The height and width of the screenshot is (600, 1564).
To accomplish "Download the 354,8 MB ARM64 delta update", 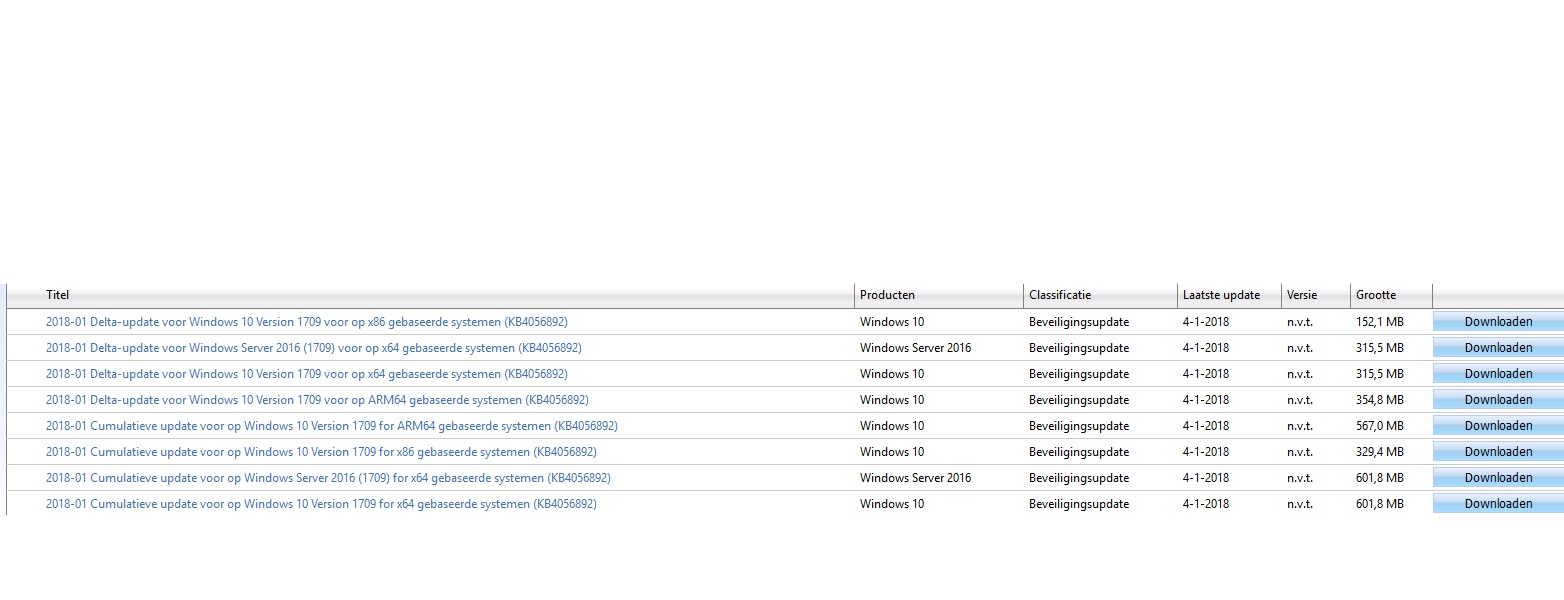I will click(1498, 400).
